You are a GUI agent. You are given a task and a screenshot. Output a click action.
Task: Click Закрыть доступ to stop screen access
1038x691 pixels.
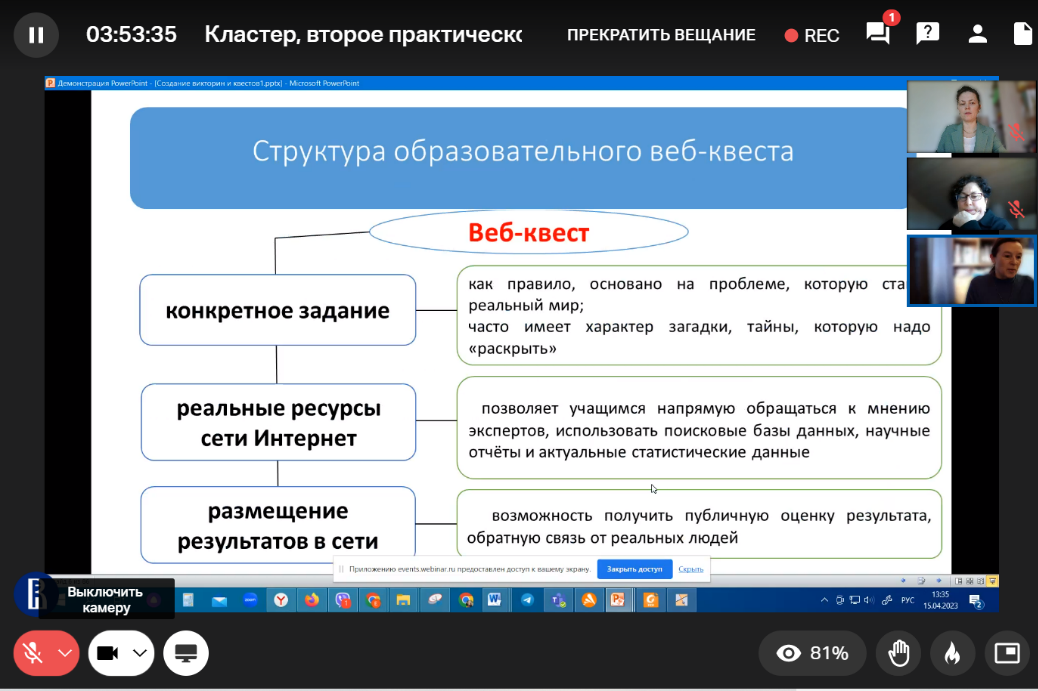[634, 569]
